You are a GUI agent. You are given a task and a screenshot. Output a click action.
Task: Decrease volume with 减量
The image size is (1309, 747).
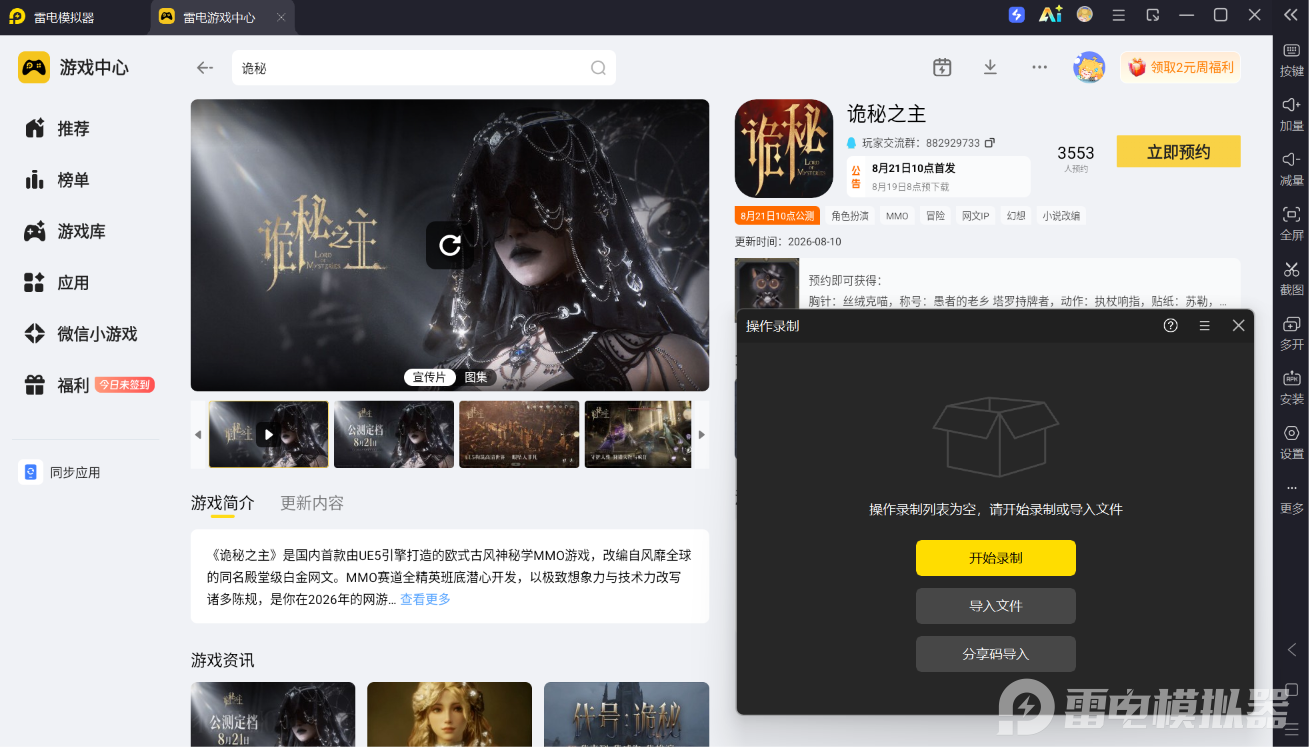[x=1292, y=169]
